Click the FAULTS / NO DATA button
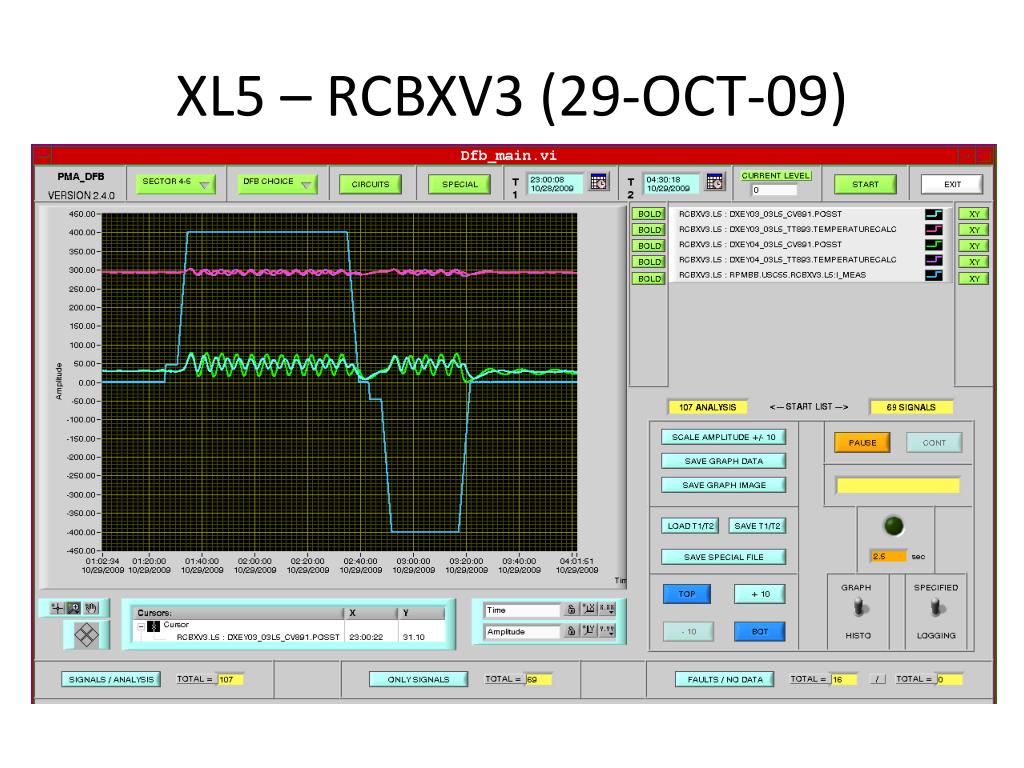1024x768 pixels. click(725, 679)
